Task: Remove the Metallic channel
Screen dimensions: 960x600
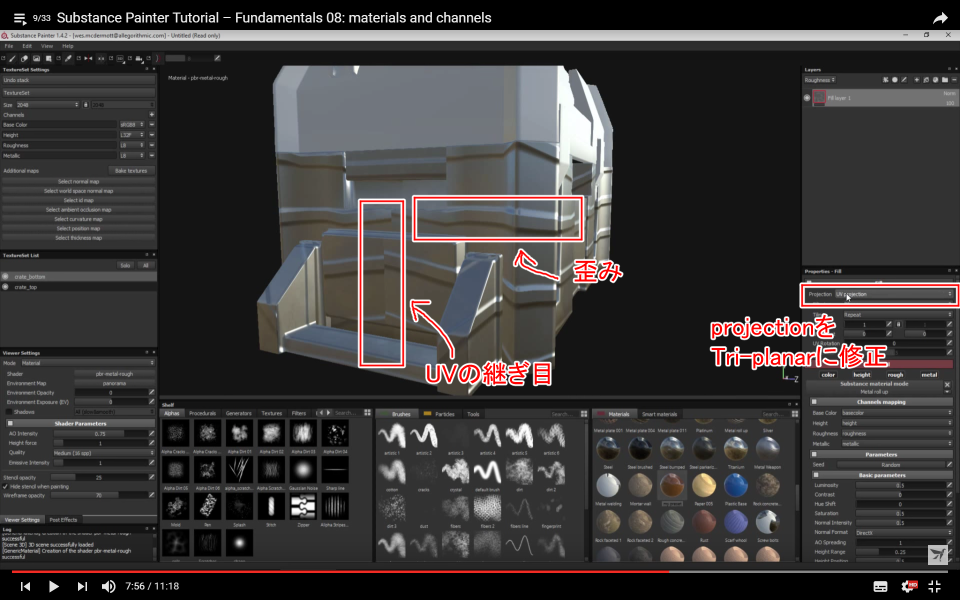Action: 151,156
